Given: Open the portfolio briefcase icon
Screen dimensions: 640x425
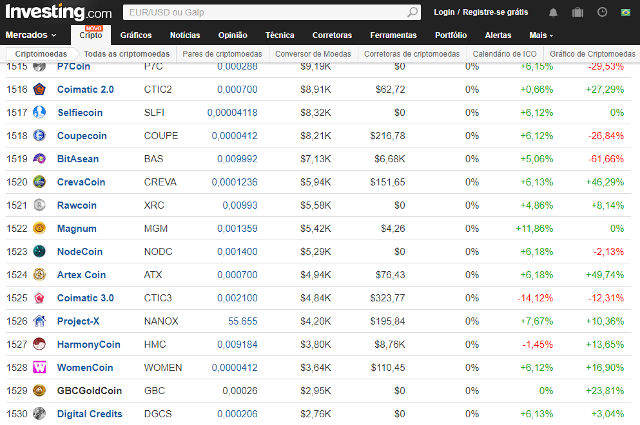Looking at the screenshot, I should (x=578, y=13).
